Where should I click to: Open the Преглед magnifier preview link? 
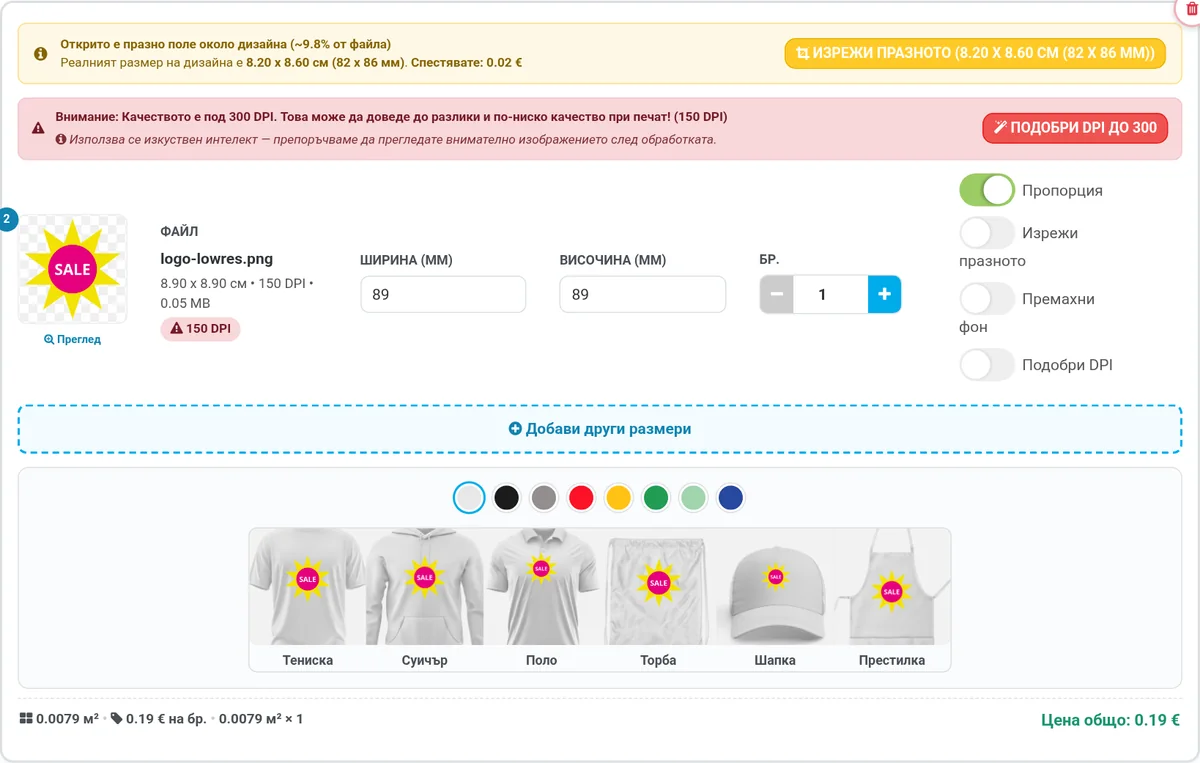click(x=72, y=339)
